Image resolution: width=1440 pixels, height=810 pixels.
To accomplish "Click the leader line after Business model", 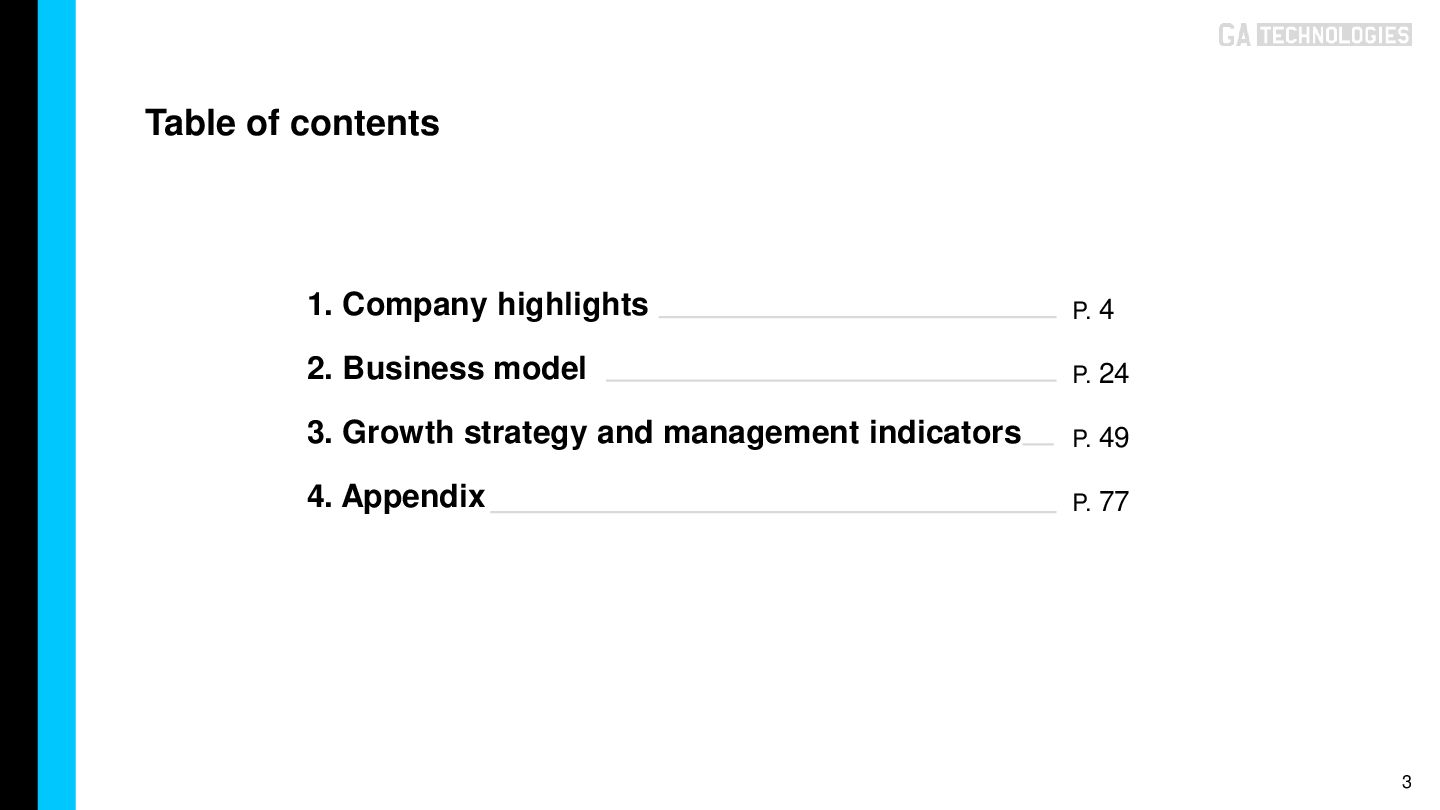I will coord(831,381).
